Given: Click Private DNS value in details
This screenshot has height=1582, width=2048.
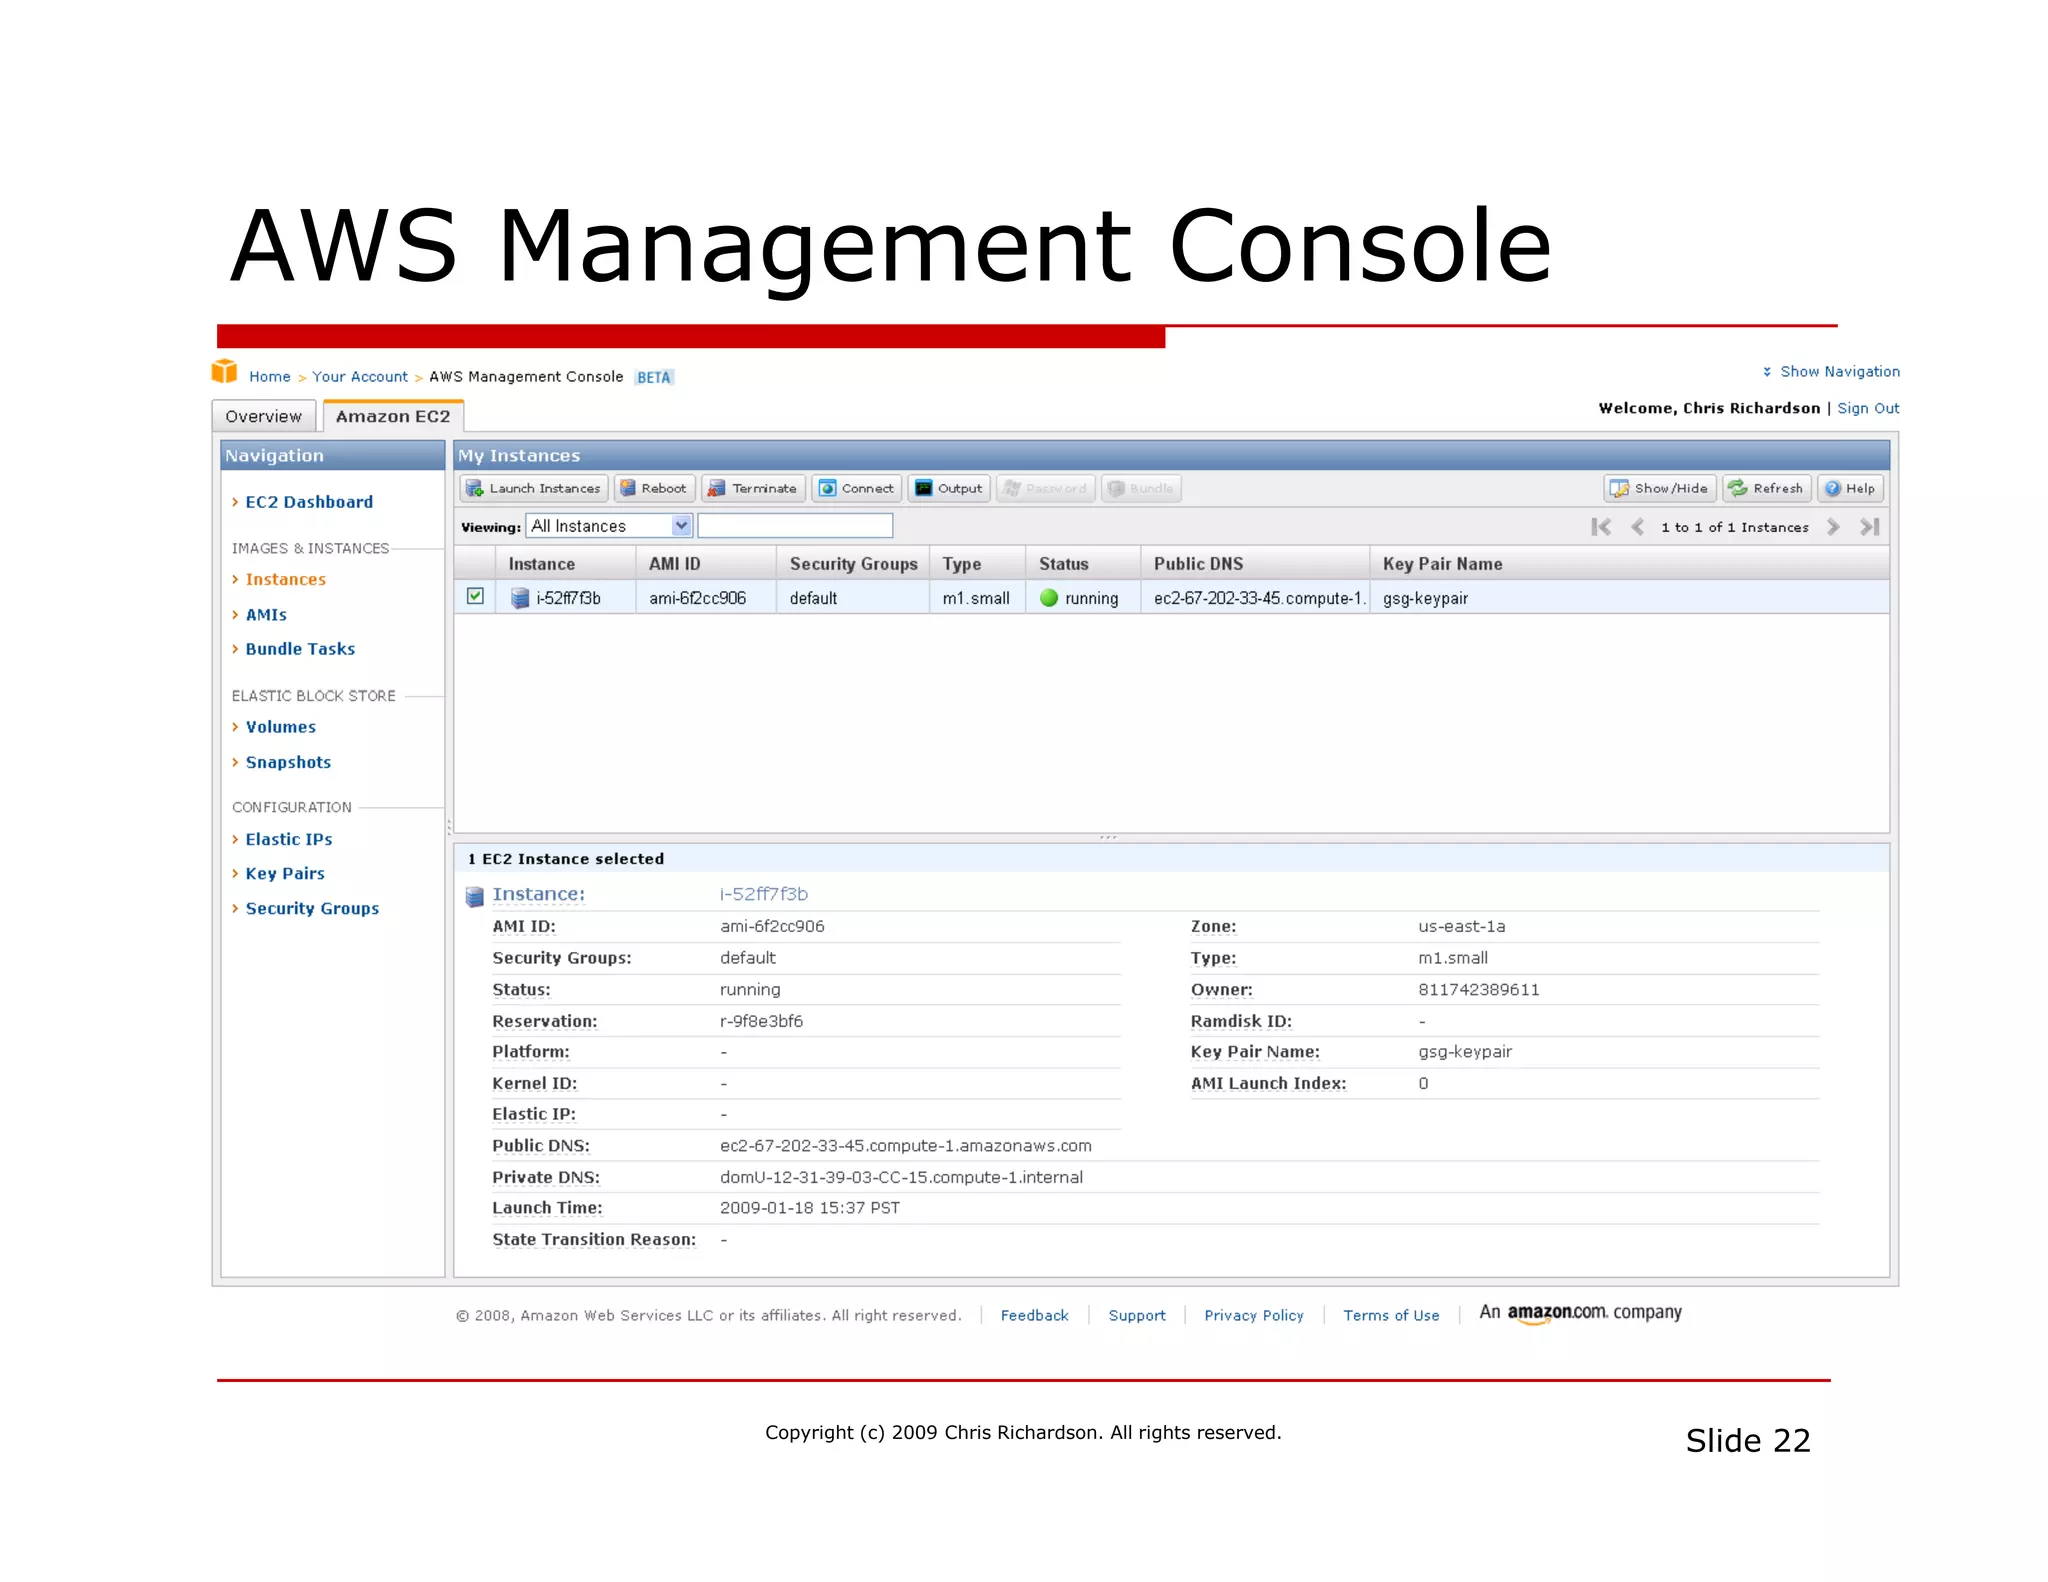Looking at the screenshot, I should (x=901, y=1177).
